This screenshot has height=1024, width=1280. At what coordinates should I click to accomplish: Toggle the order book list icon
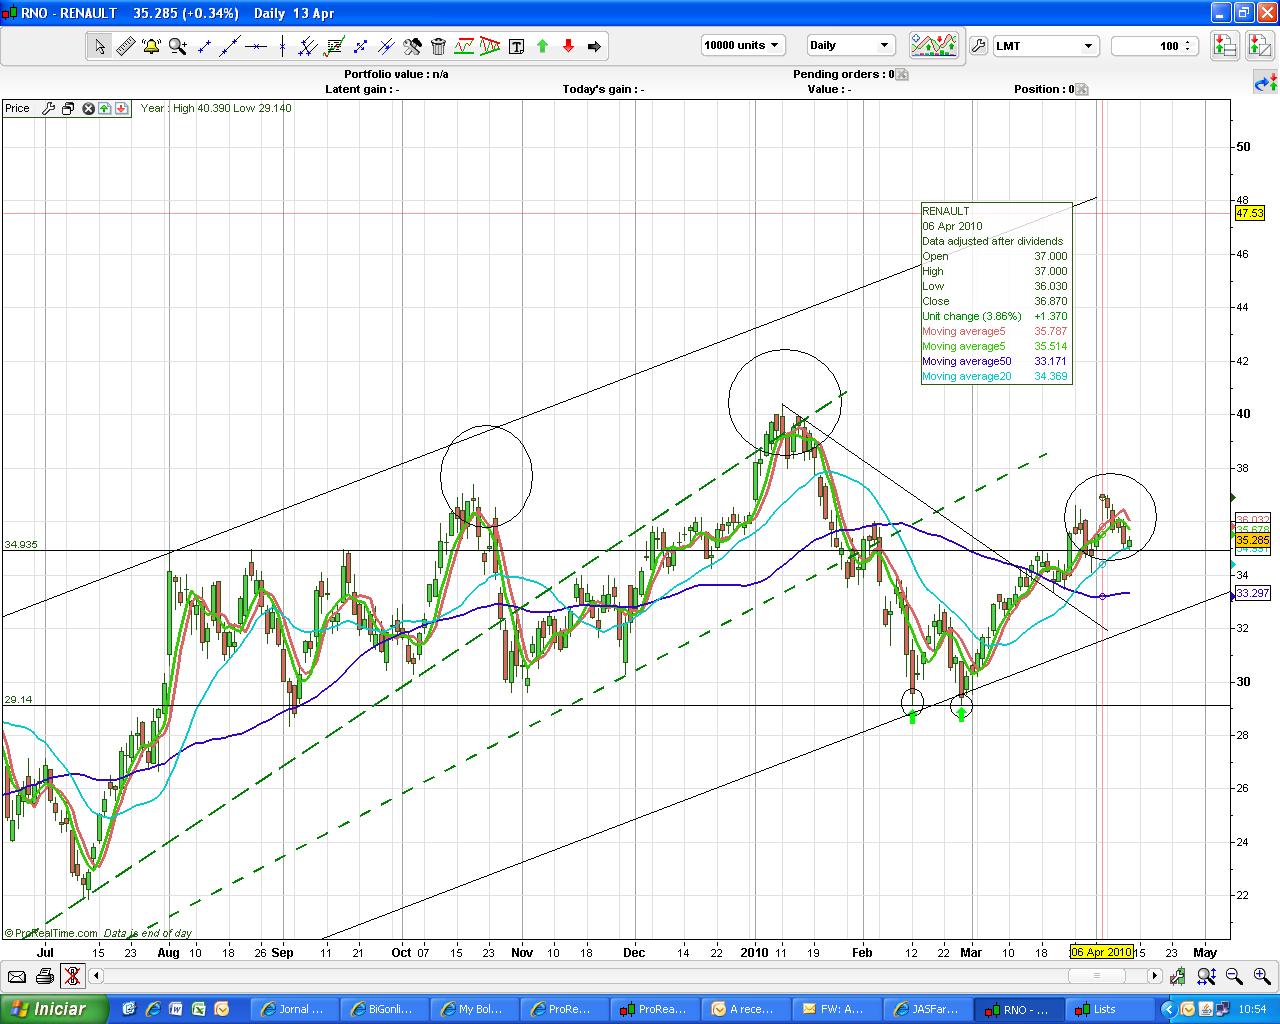(x=1225, y=45)
